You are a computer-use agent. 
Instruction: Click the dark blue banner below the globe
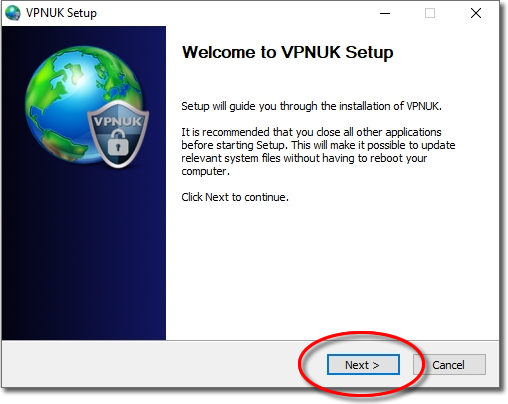tap(83, 253)
